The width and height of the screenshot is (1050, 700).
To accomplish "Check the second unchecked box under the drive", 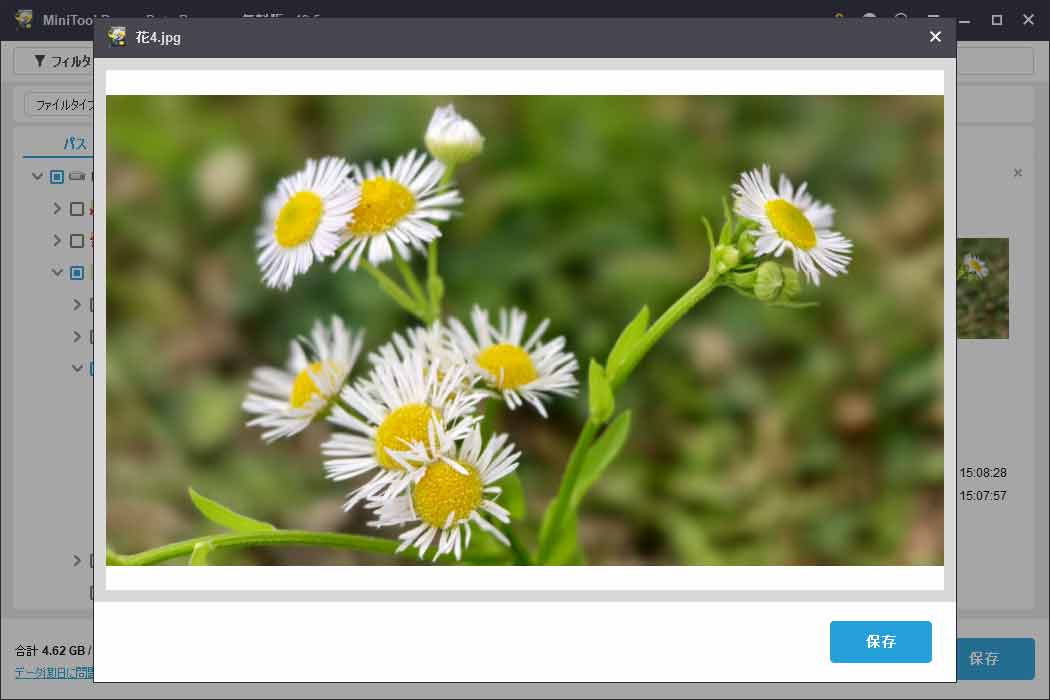I will click(77, 241).
